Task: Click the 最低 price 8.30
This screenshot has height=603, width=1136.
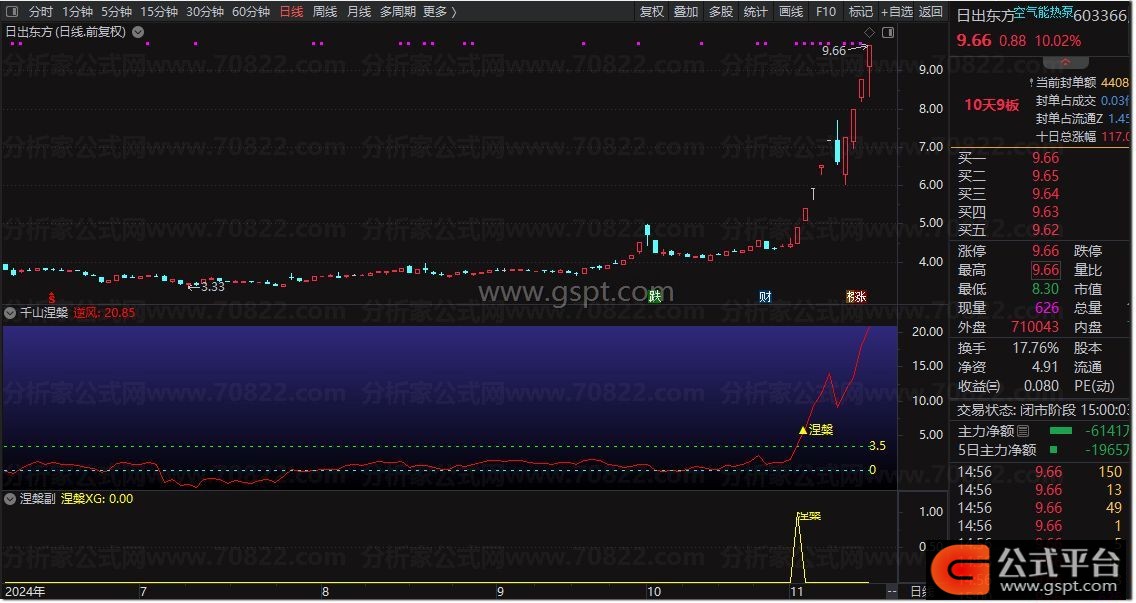Action: (x=1045, y=288)
